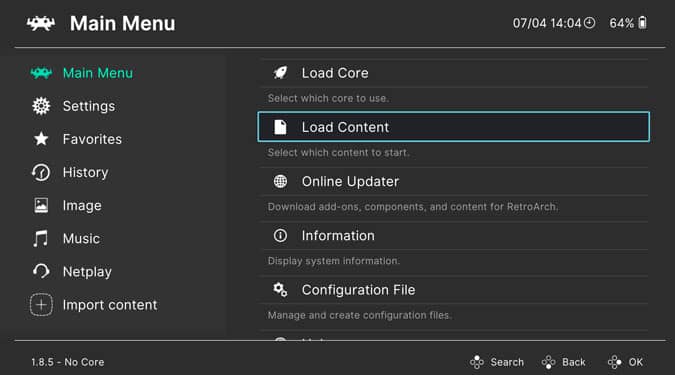Click the Load Core rocket icon
This screenshot has width=675, height=375.
click(x=280, y=73)
